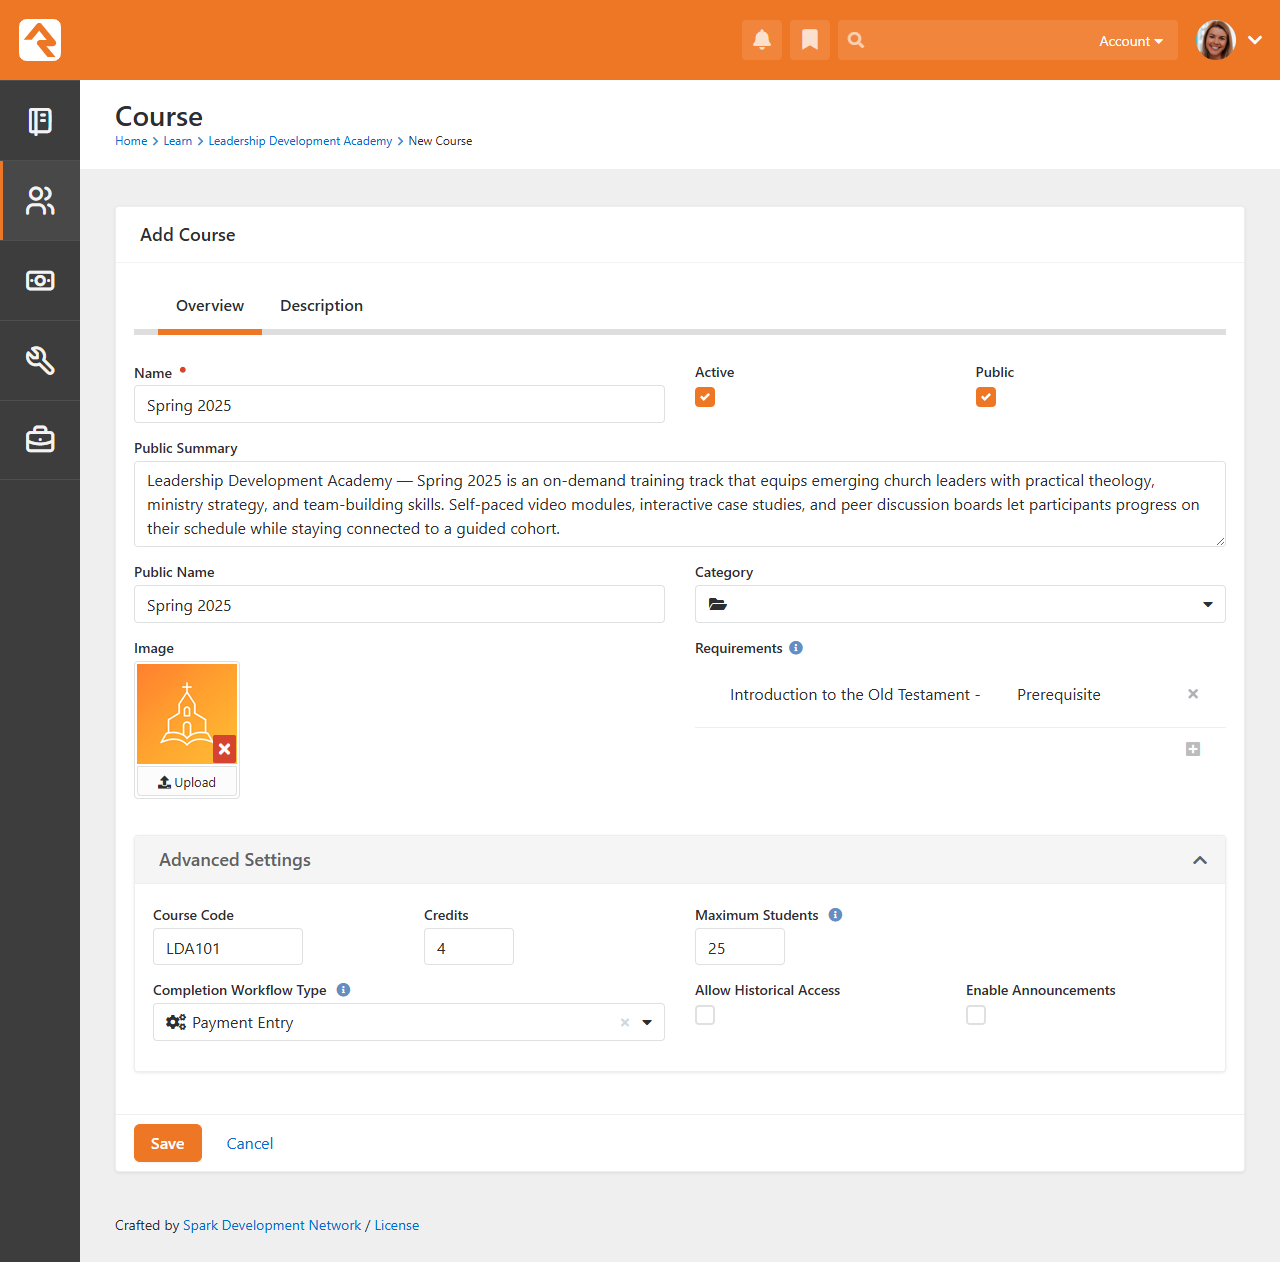
Task: Go to Home breadcrumb
Action: pyautogui.click(x=131, y=141)
